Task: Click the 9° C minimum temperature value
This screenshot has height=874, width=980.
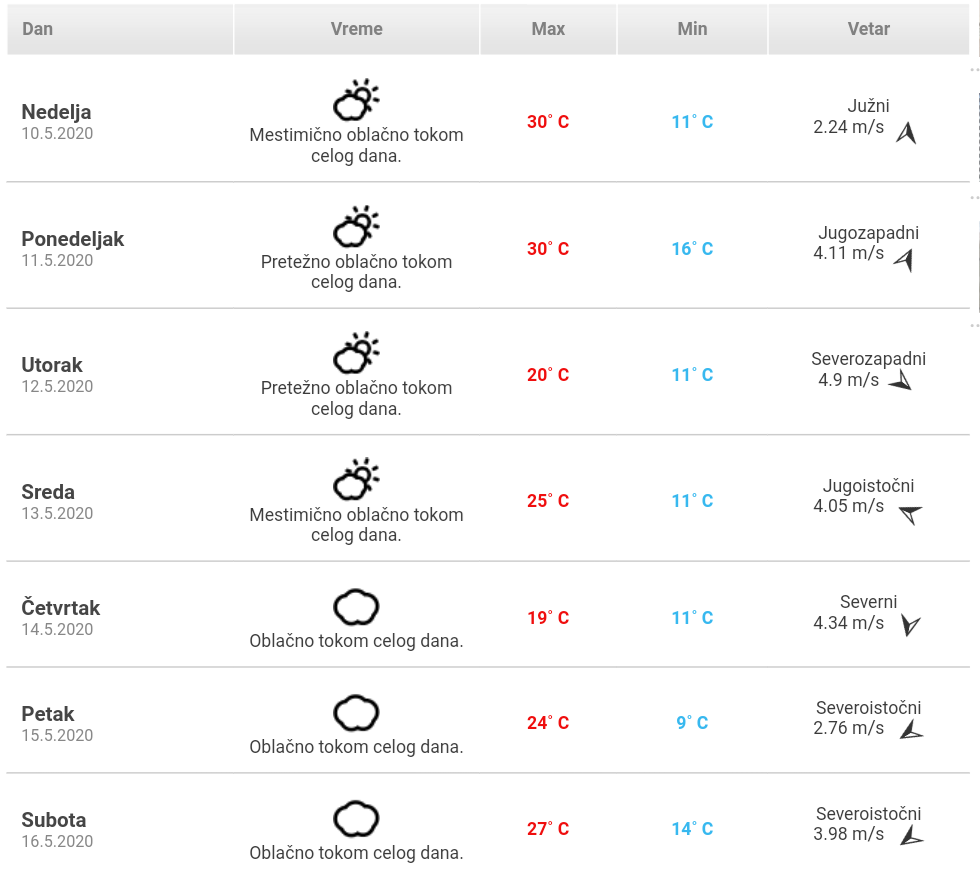Action: click(692, 722)
